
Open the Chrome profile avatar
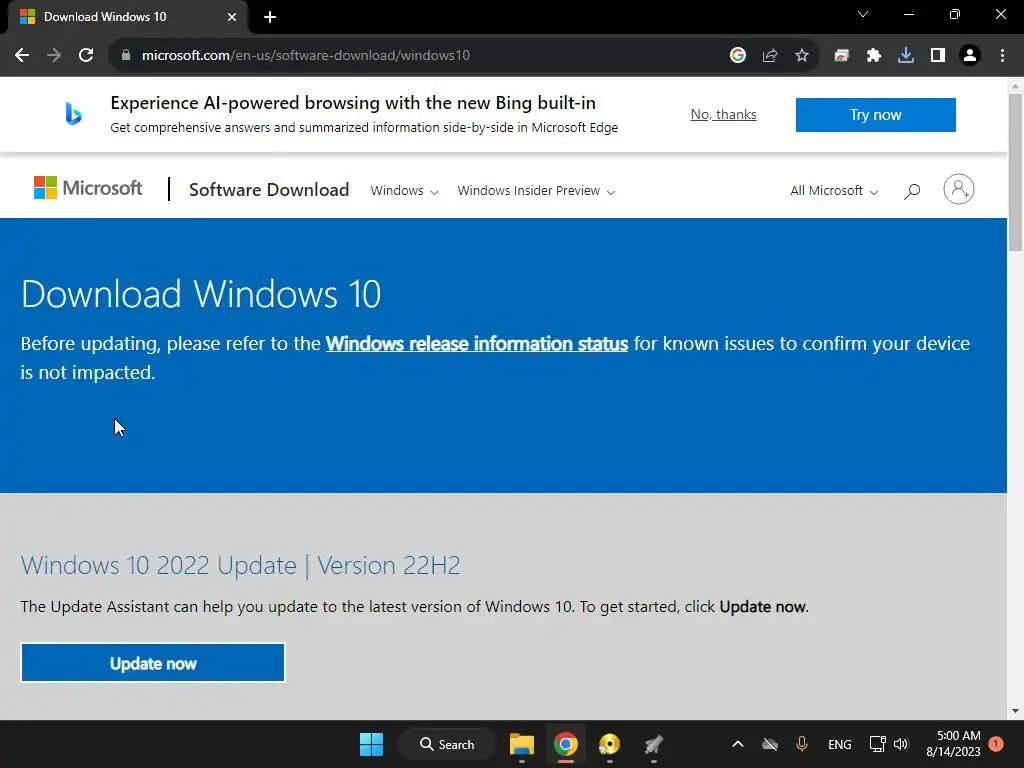tap(969, 56)
